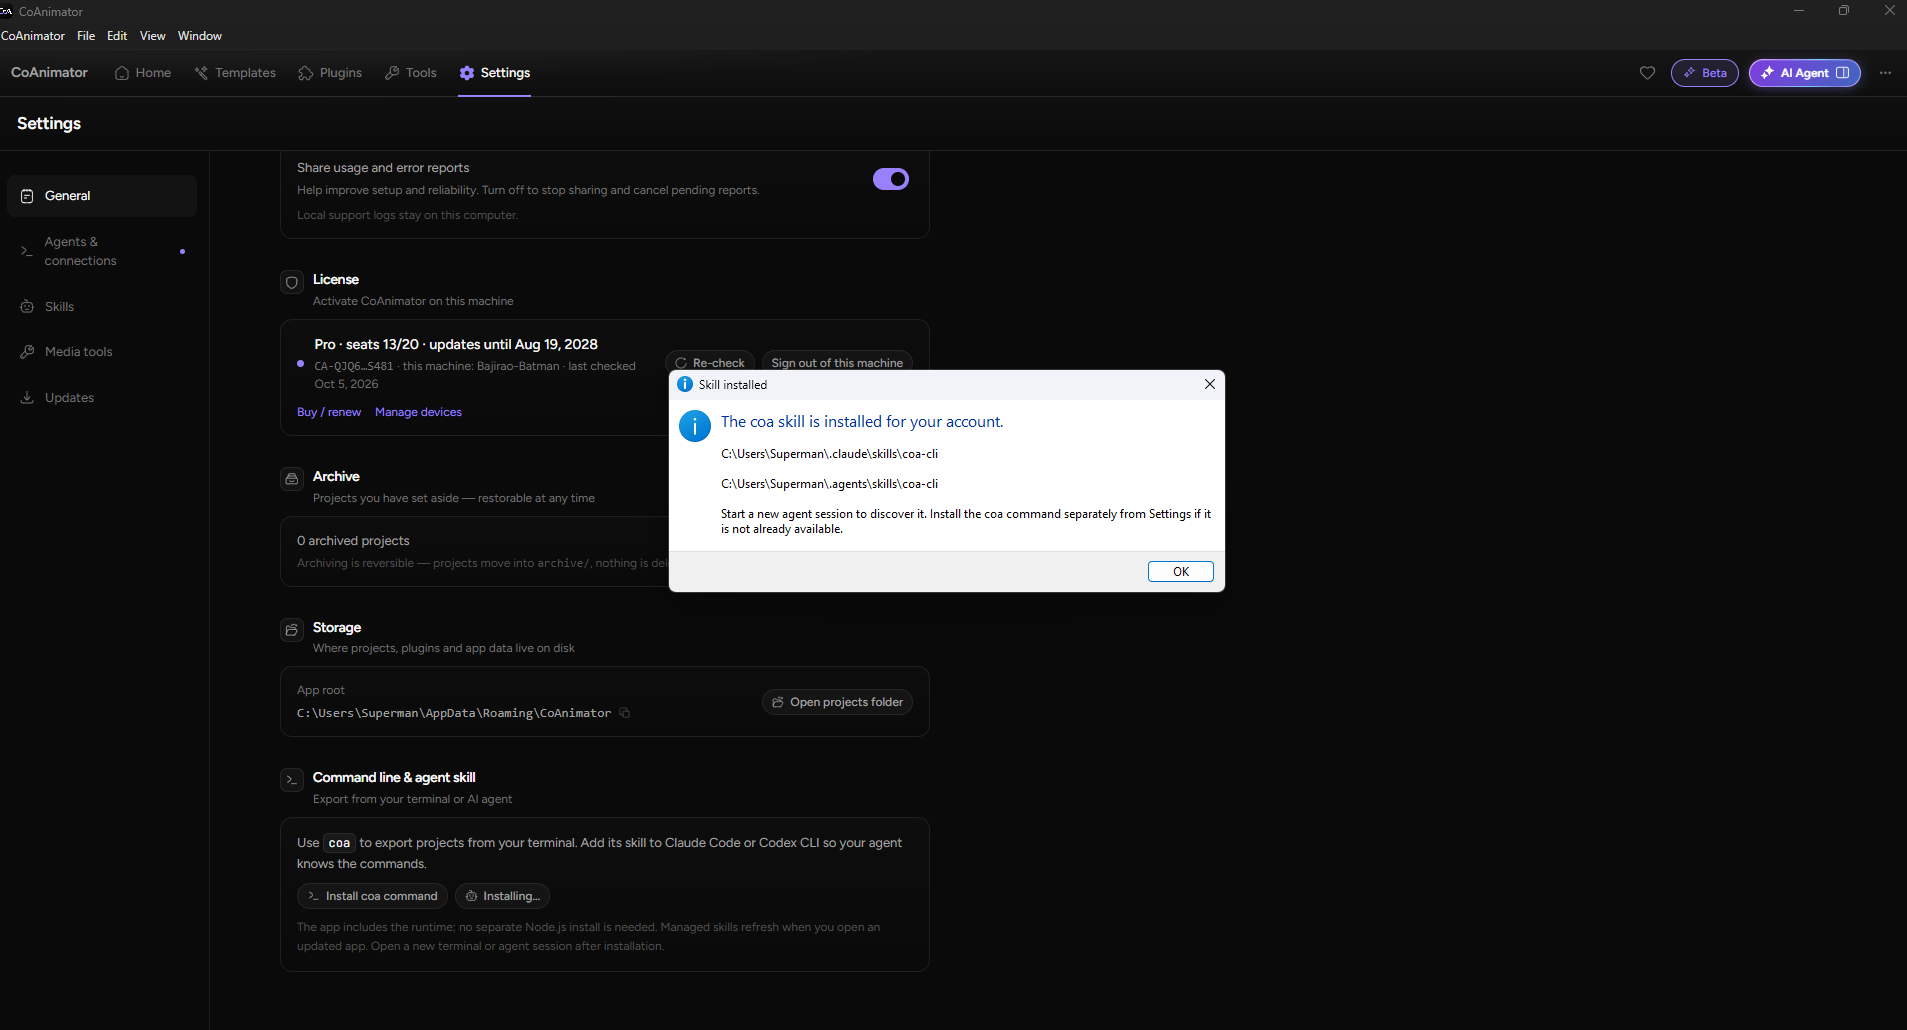The image size is (1907, 1030).
Task: Click the App root path text
Action: point(454,713)
